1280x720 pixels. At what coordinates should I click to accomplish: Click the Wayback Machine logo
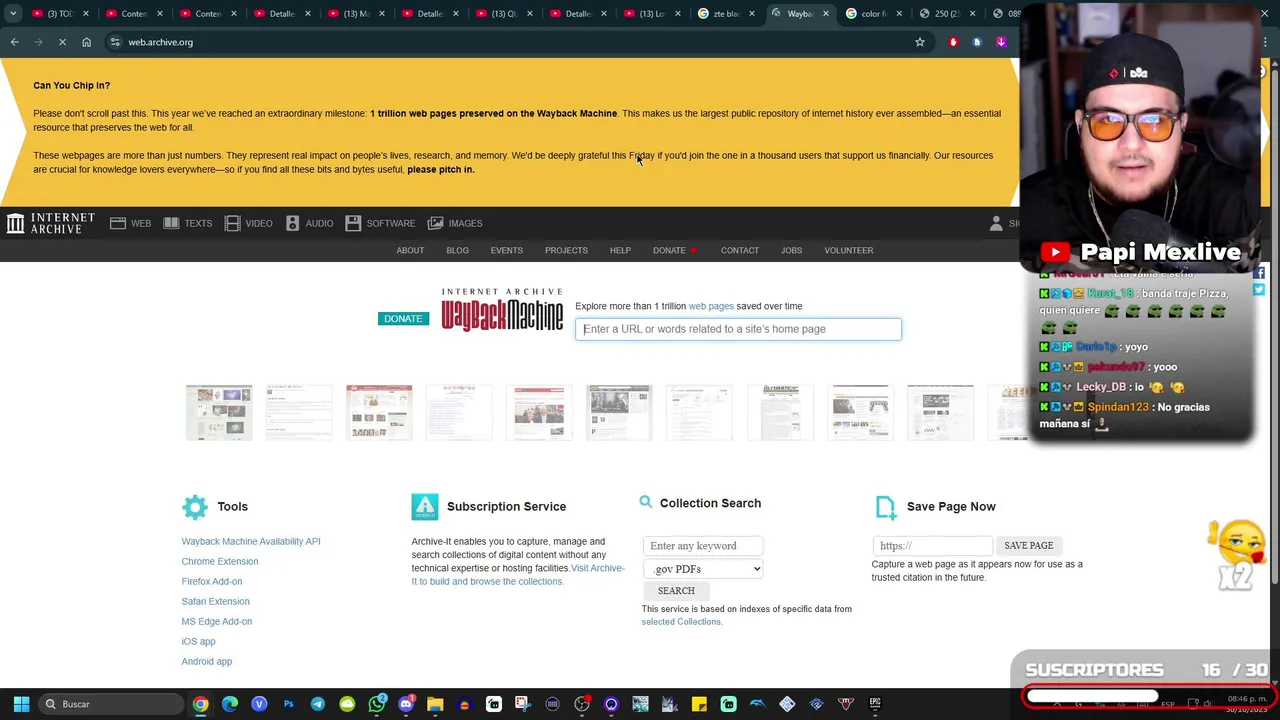[502, 310]
